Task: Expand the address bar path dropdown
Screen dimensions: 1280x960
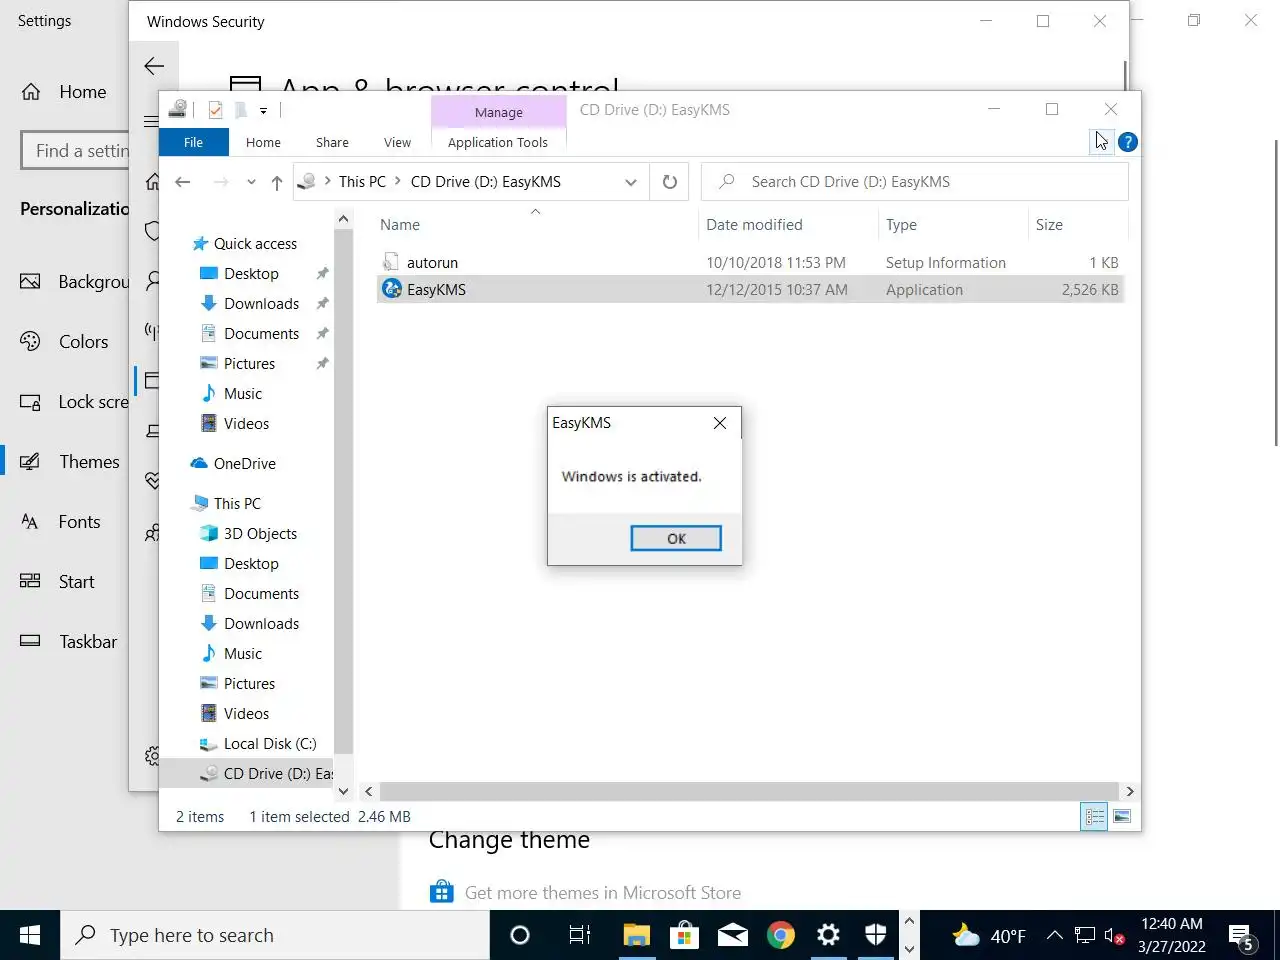Action: point(631,182)
